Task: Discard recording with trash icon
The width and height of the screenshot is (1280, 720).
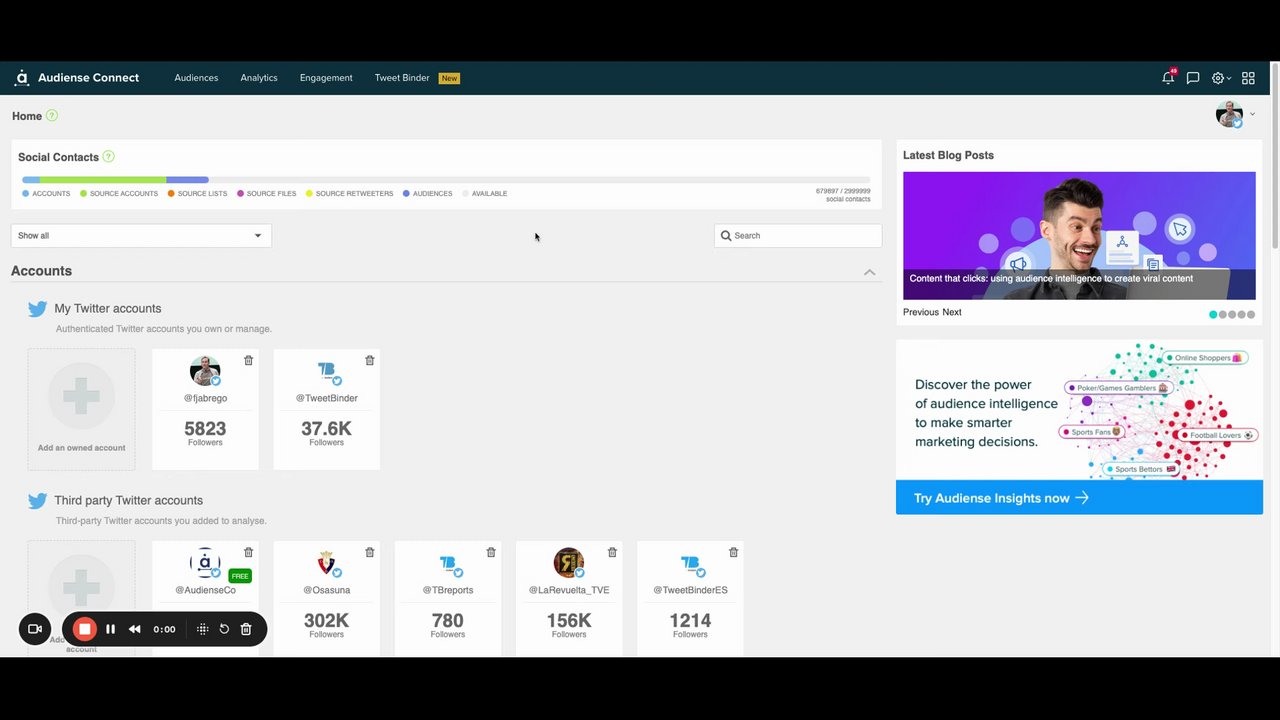Action: click(x=246, y=629)
